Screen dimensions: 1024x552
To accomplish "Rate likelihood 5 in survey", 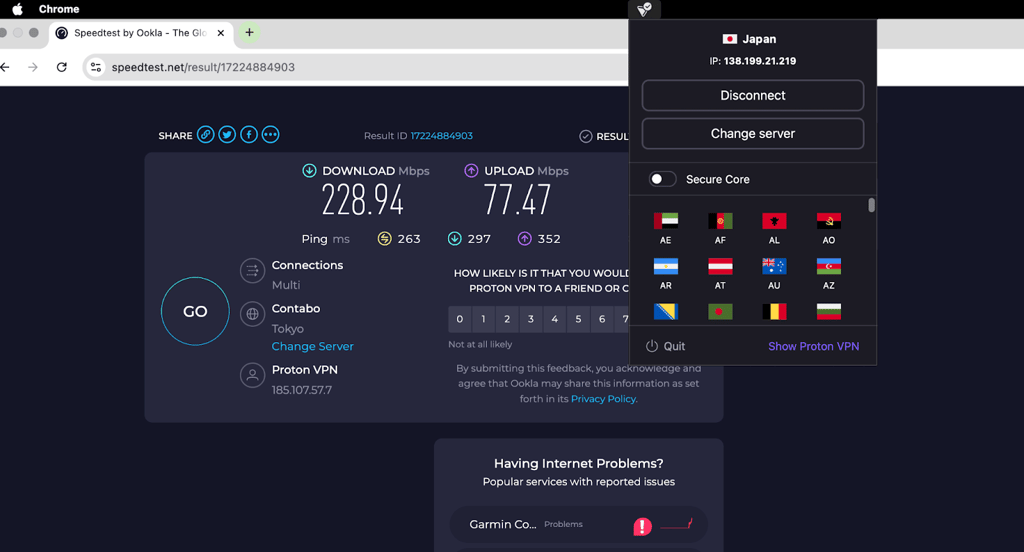I will pyautogui.click(x=578, y=319).
